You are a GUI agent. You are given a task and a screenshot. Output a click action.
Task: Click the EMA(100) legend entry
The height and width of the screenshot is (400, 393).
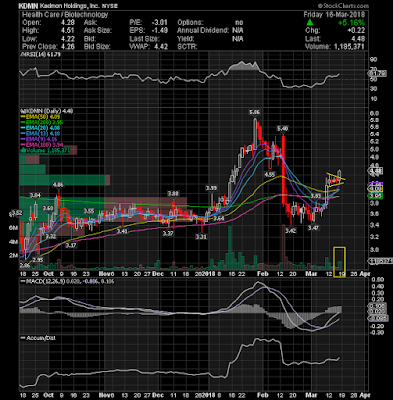click(x=42, y=145)
